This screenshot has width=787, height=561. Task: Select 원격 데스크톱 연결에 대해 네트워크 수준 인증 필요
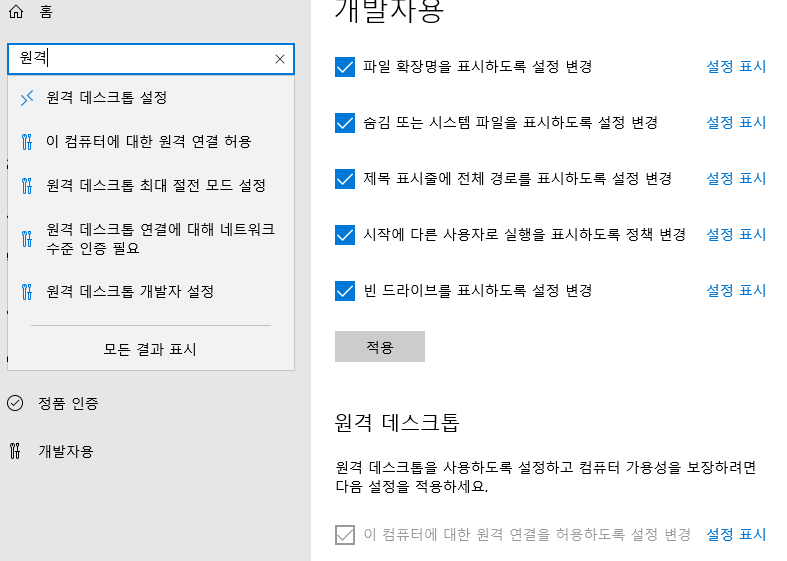coord(151,238)
